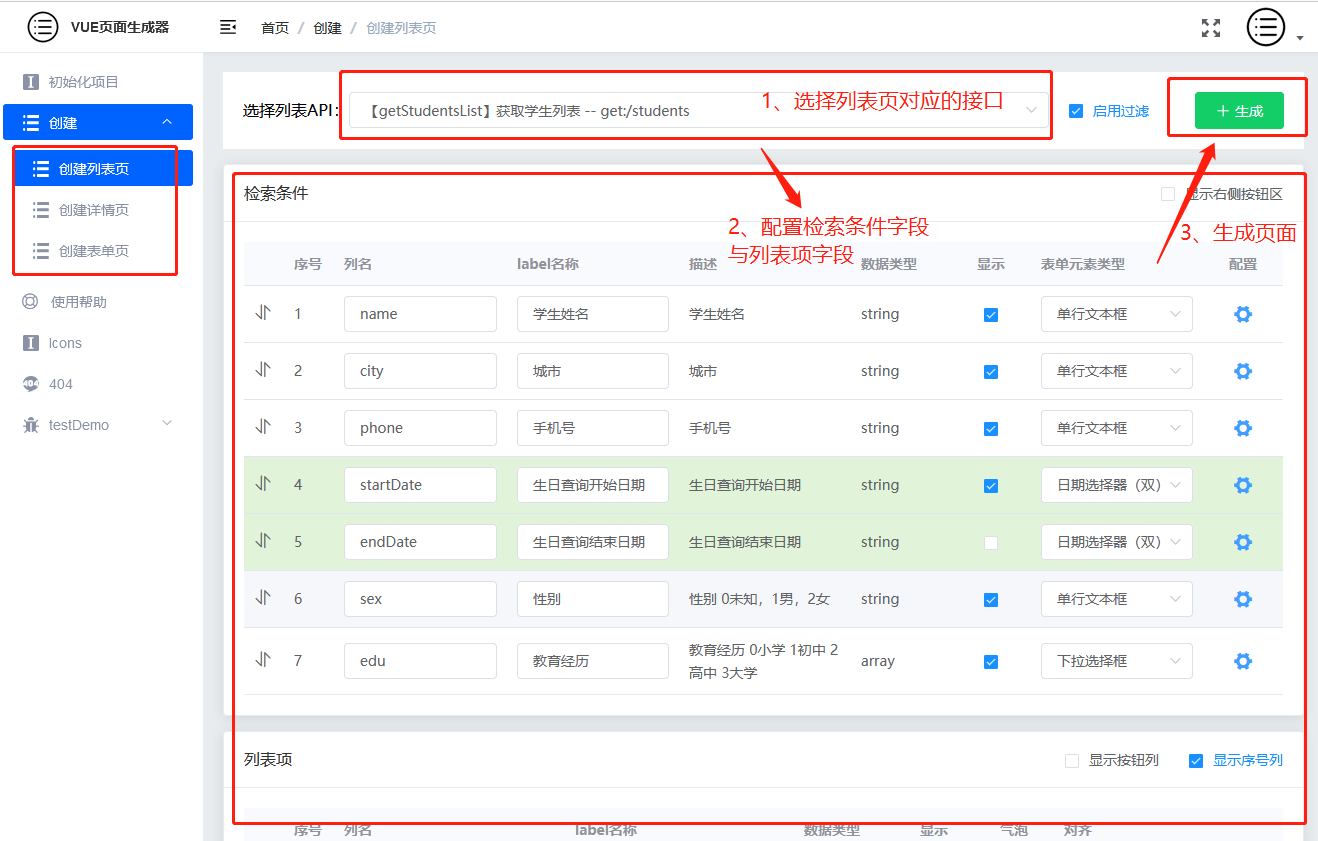Toggle fullscreen mode icon
Viewport: 1318px width, 841px height.
pyautogui.click(x=1211, y=28)
